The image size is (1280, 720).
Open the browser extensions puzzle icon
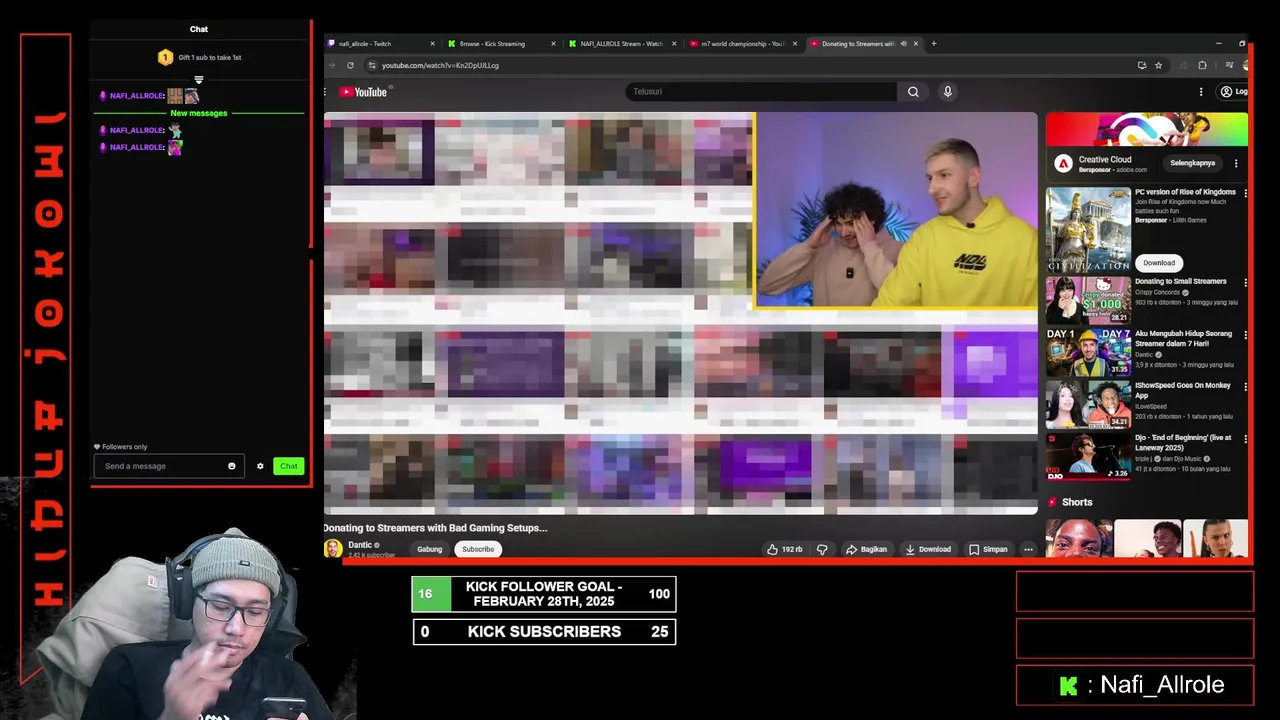pos(1202,65)
